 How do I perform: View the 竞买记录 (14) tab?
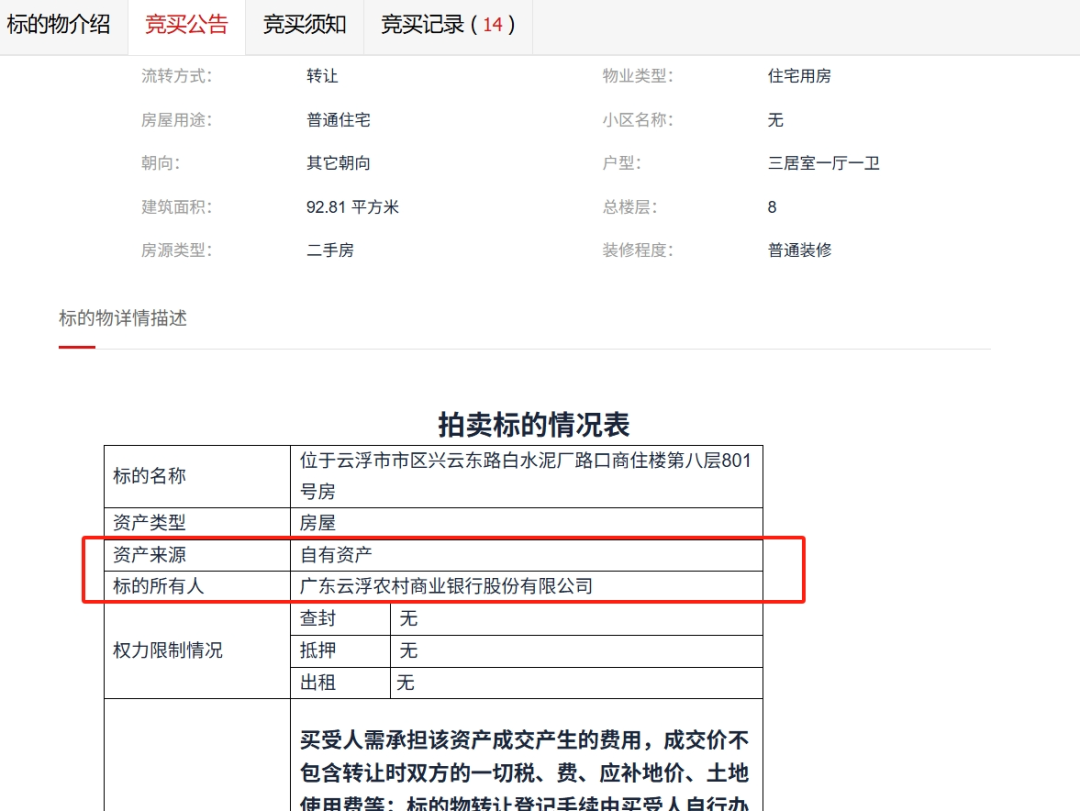(448, 25)
